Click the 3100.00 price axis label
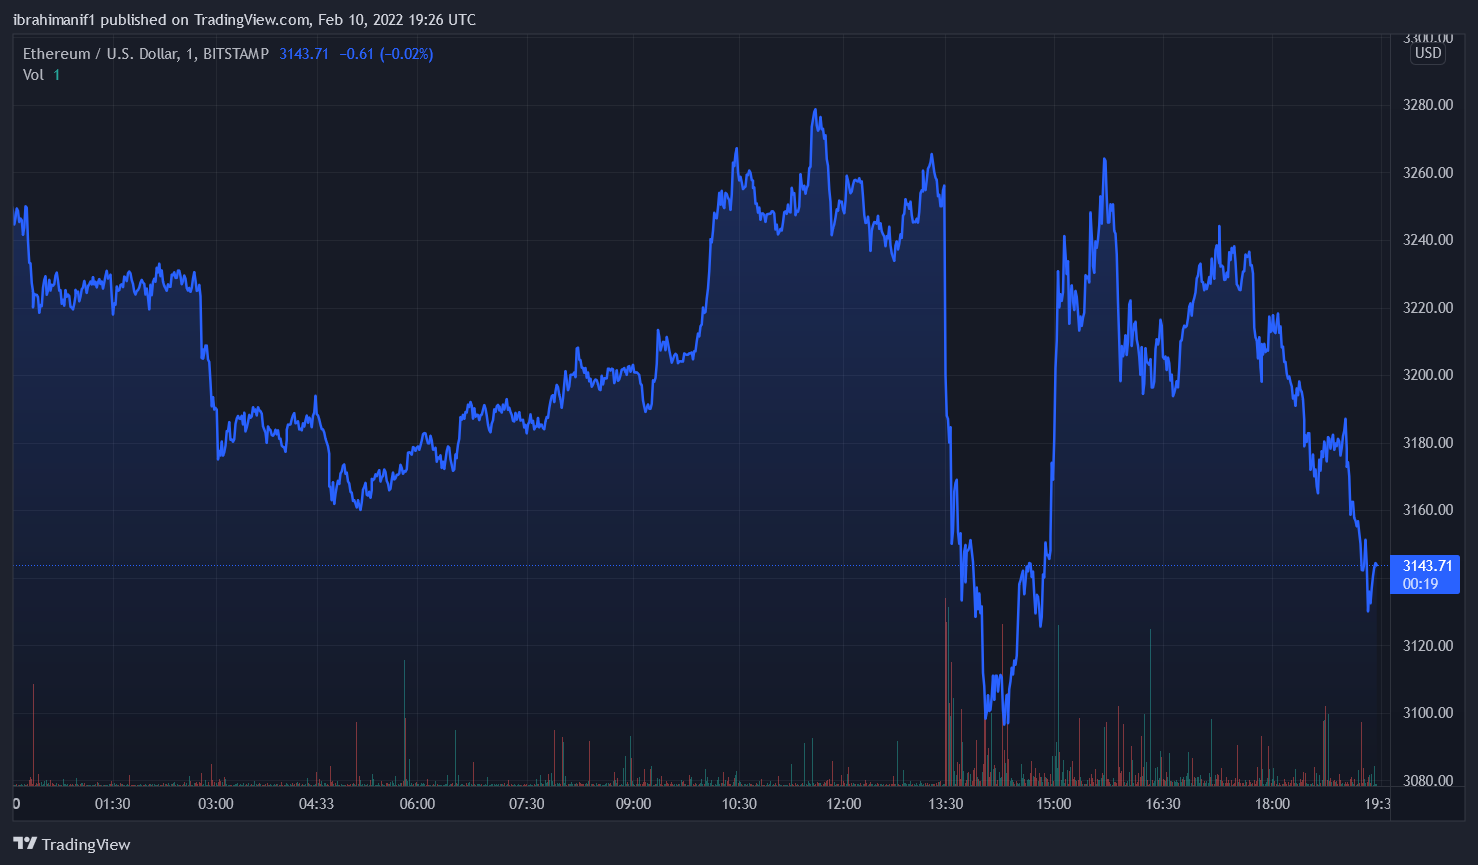Screen dimensions: 1478x865 [1428, 713]
